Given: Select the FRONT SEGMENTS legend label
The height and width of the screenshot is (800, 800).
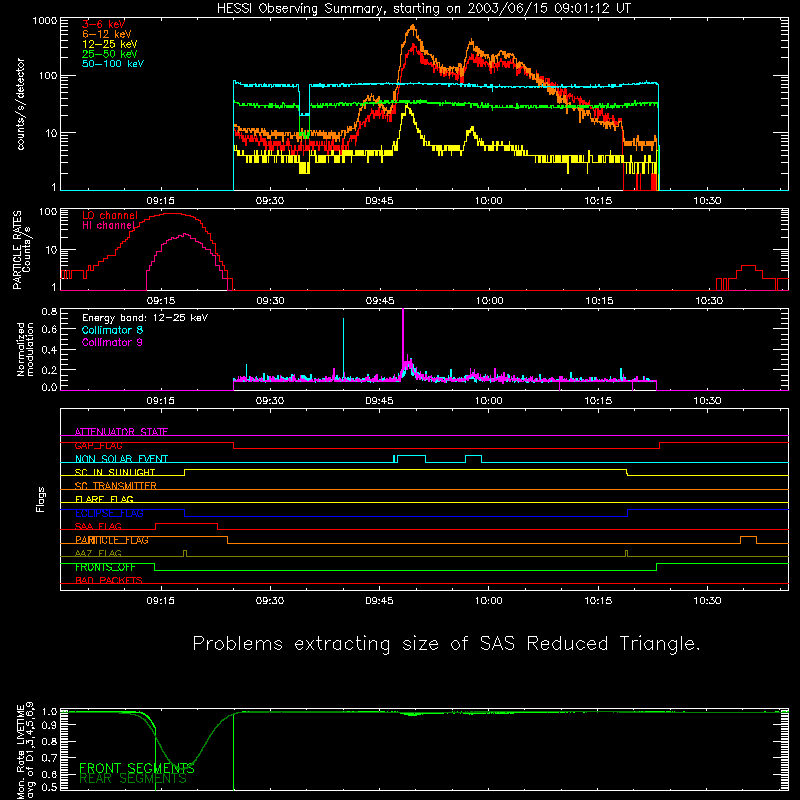Looking at the screenshot, I should tap(137, 768).
